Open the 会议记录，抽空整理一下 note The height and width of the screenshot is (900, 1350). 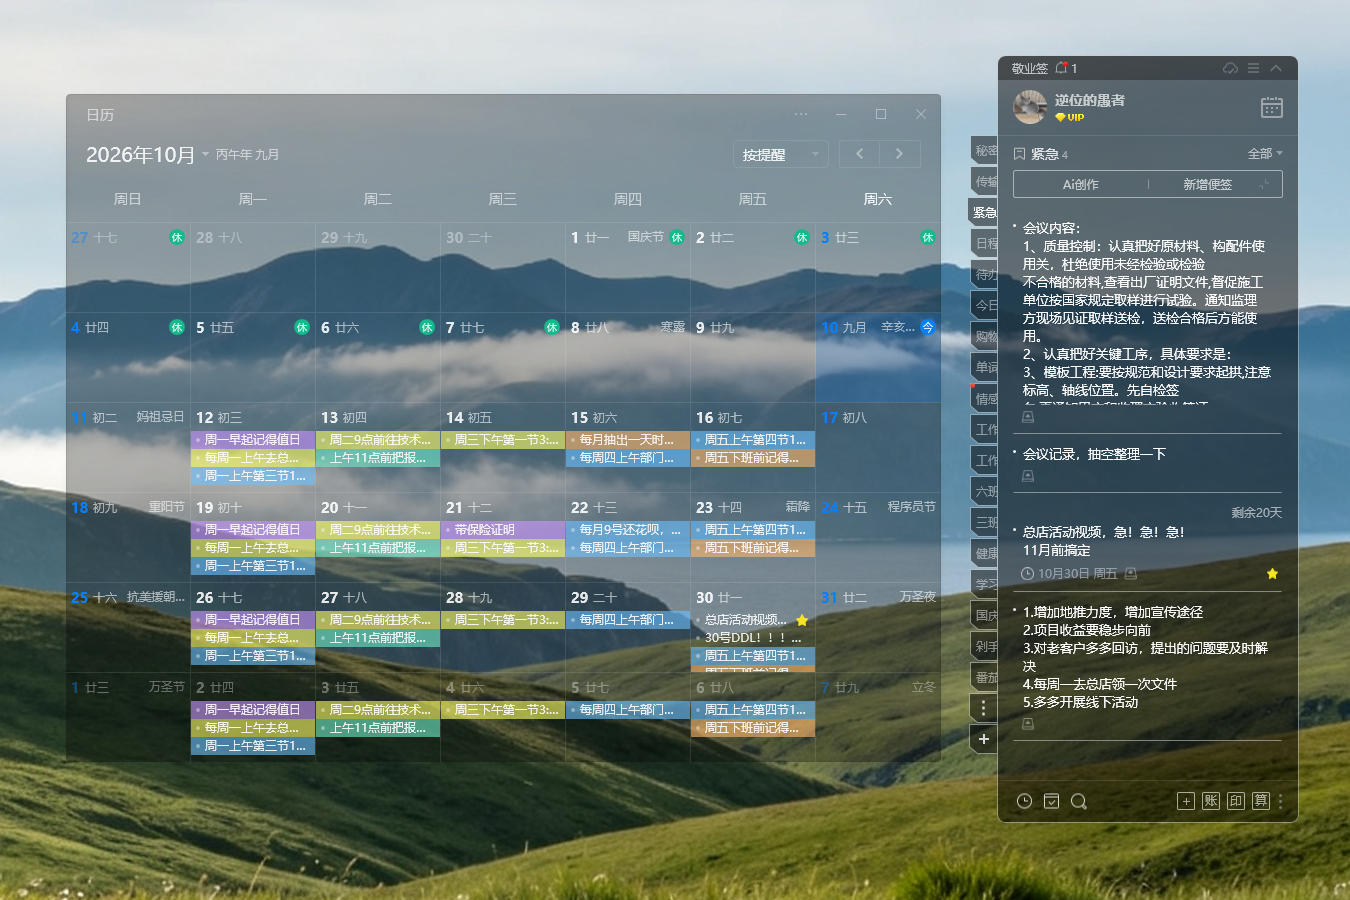pyautogui.click(x=1094, y=454)
